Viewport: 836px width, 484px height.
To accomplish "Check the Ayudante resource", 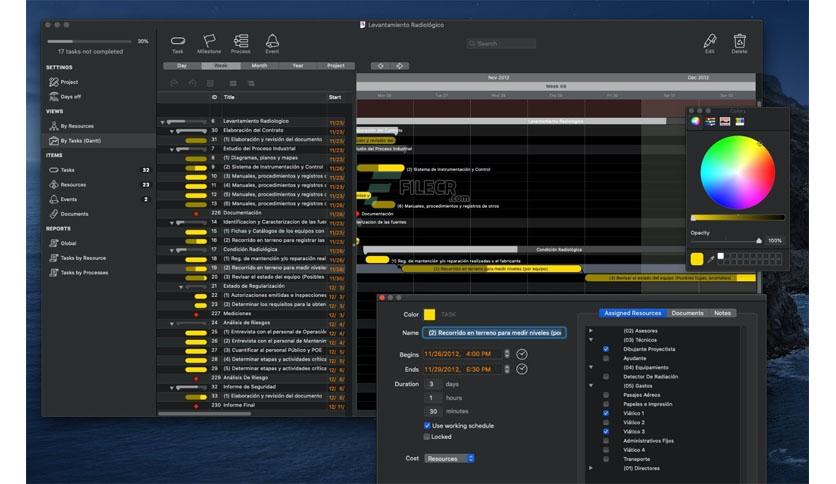I will click(606, 358).
